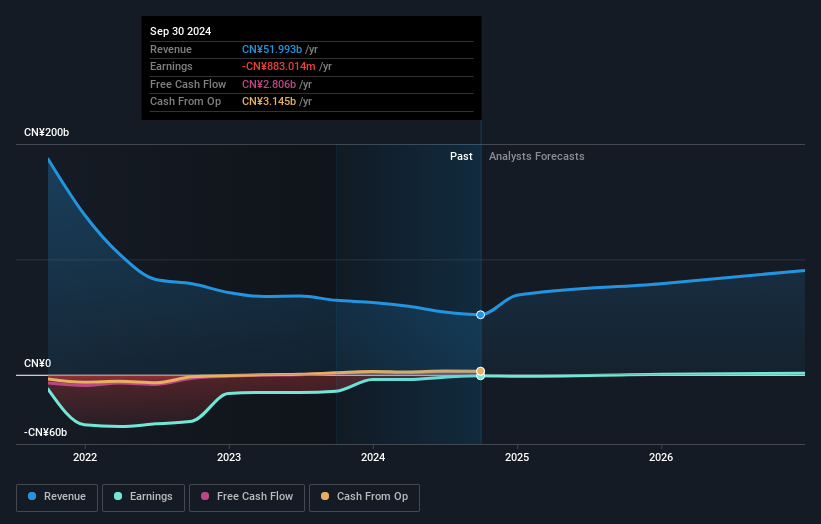Screen dimensions: 821x524
Task: Toggle the Free Cash Flow legend button
Action: pos(247,497)
